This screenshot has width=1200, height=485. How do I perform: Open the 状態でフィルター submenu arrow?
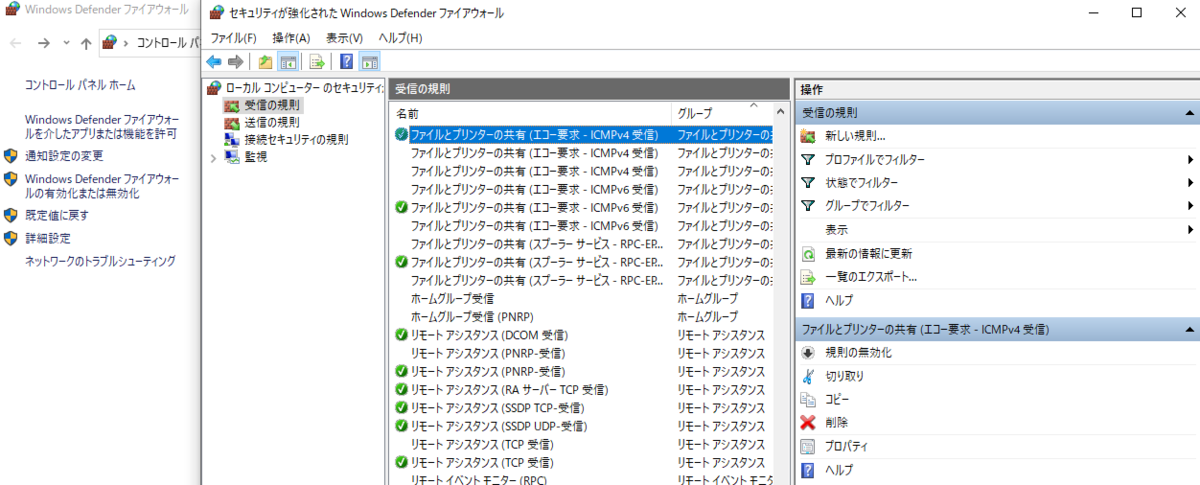tap(1190, 183)
